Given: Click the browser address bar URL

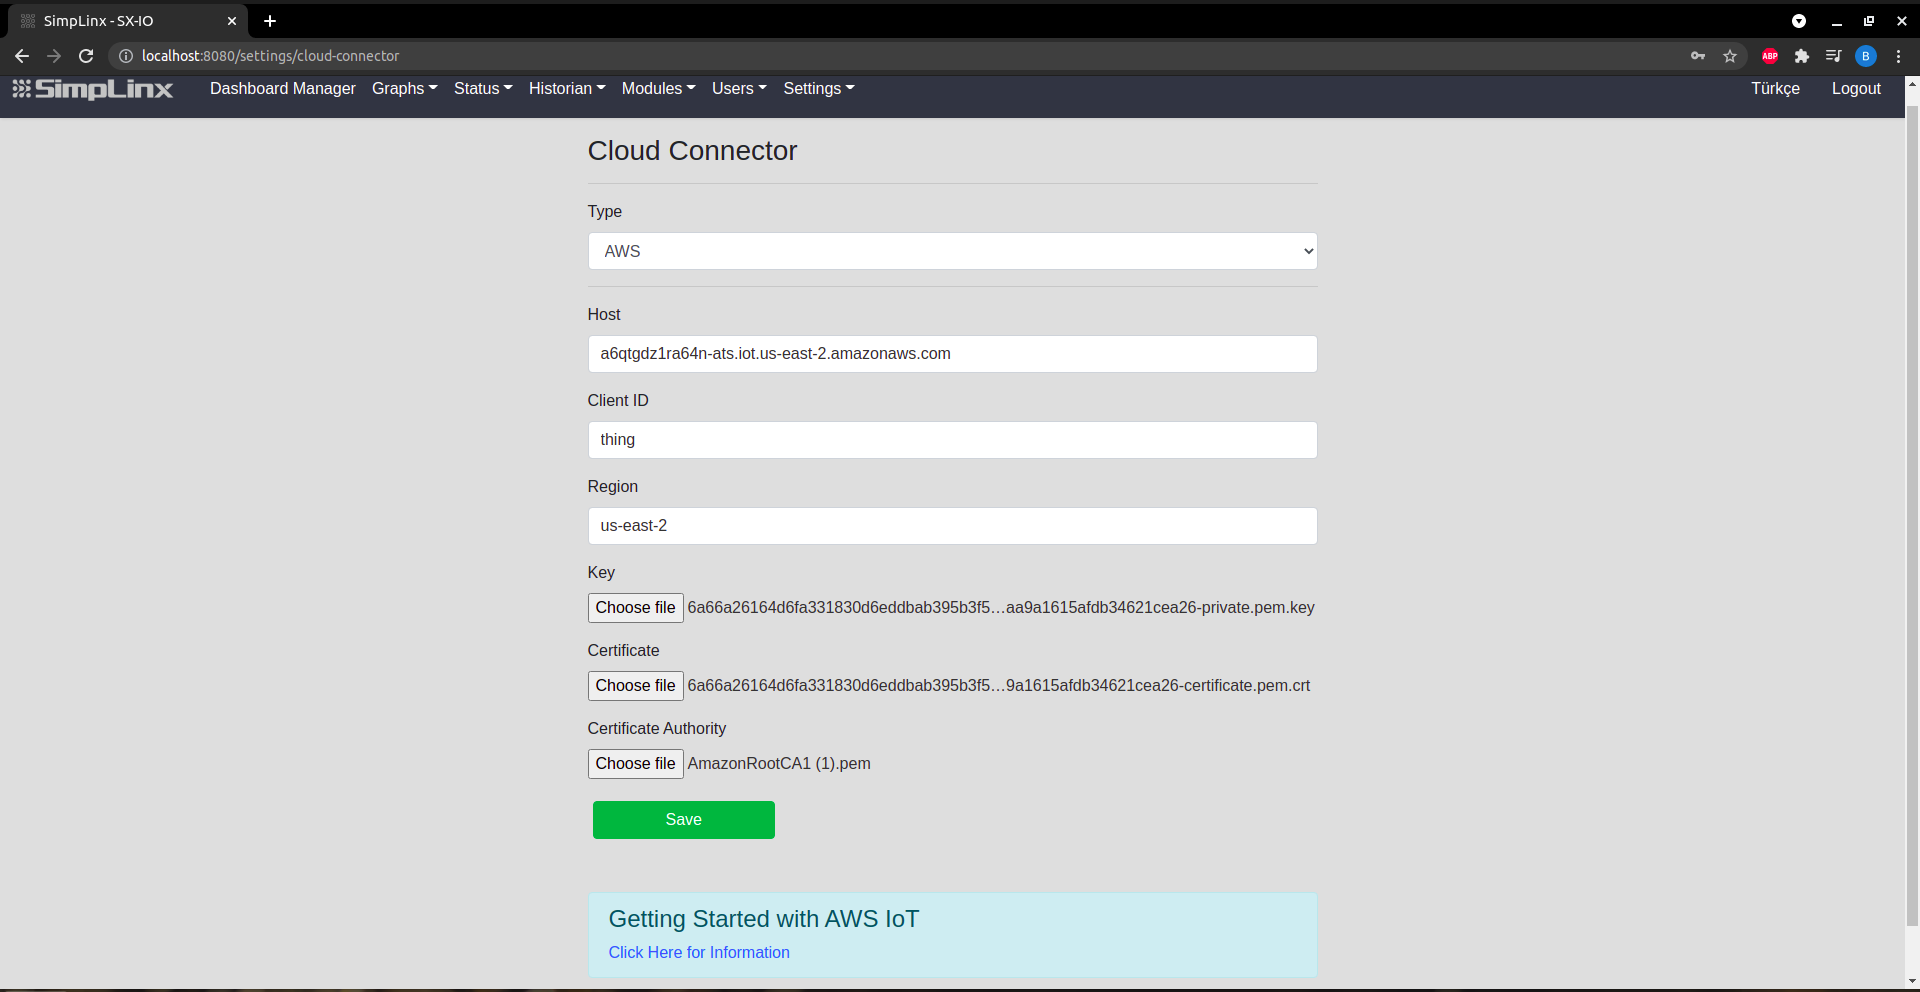Looking at the screenshot, I should pyautogui.click(x=270, y=56).
